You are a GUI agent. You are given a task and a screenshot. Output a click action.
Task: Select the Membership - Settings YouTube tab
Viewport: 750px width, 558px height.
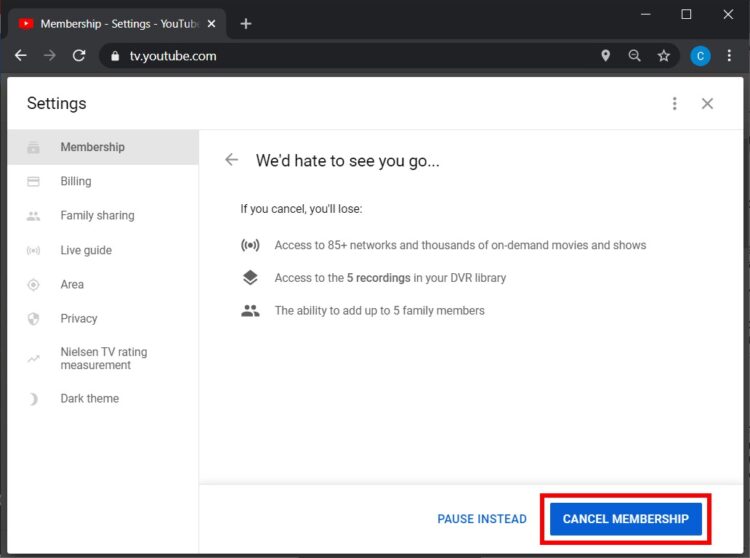(117, 23)
